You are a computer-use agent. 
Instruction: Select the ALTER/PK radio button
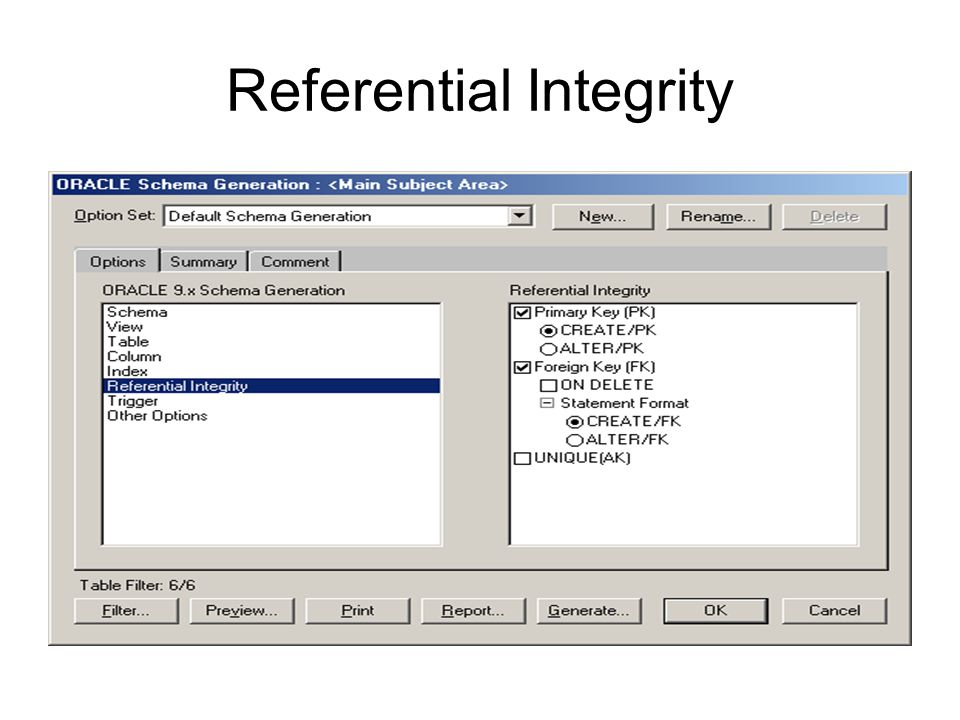pyautogui.click(x=548, y=349)
